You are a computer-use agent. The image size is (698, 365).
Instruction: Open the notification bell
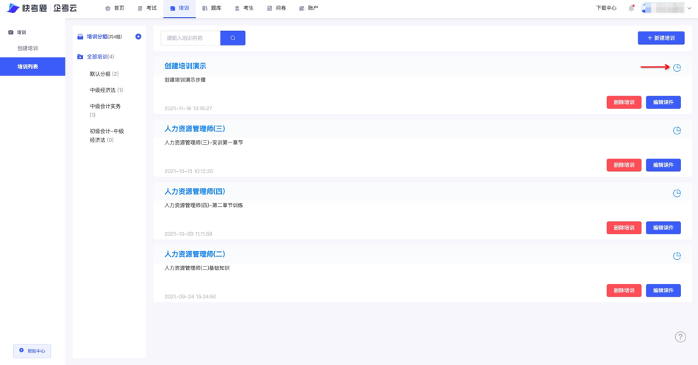click(631, 8)
